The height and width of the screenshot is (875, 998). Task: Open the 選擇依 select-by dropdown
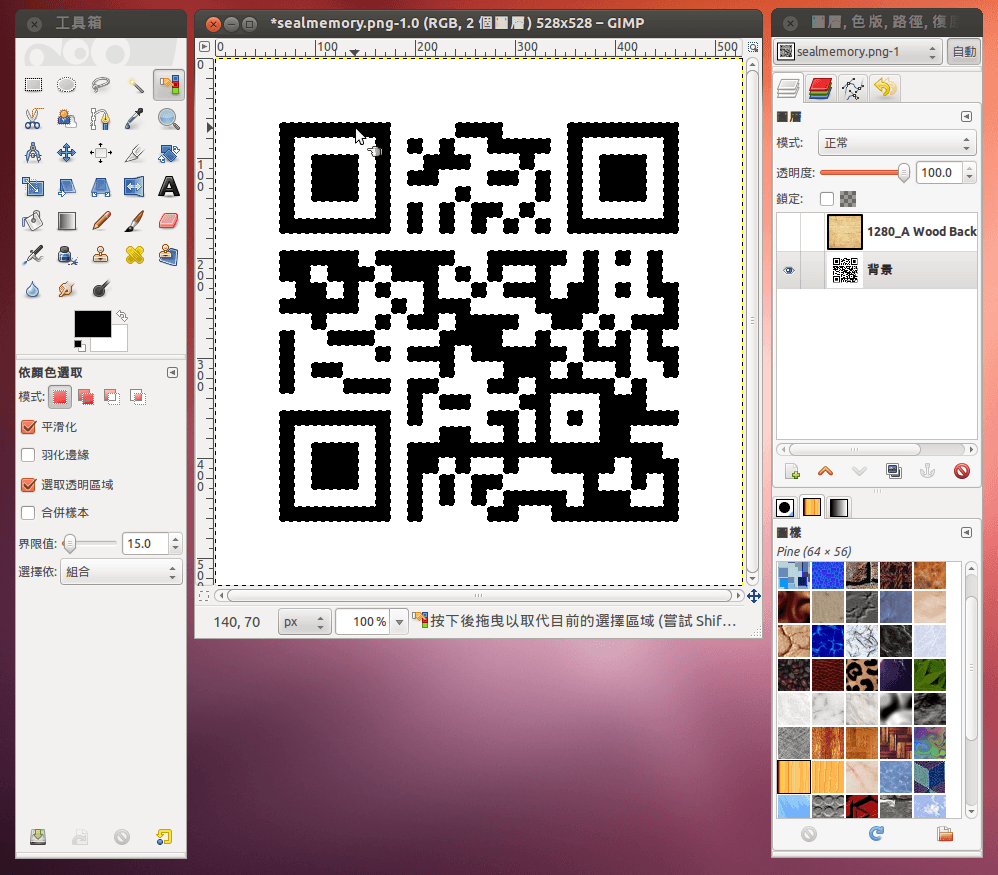point(120,572)
